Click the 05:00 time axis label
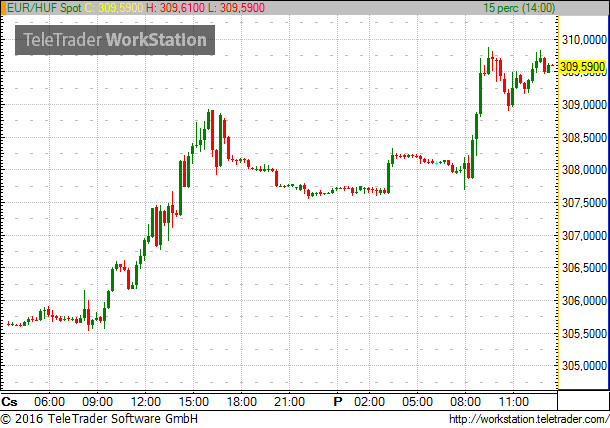 click(x=417, y=401)
